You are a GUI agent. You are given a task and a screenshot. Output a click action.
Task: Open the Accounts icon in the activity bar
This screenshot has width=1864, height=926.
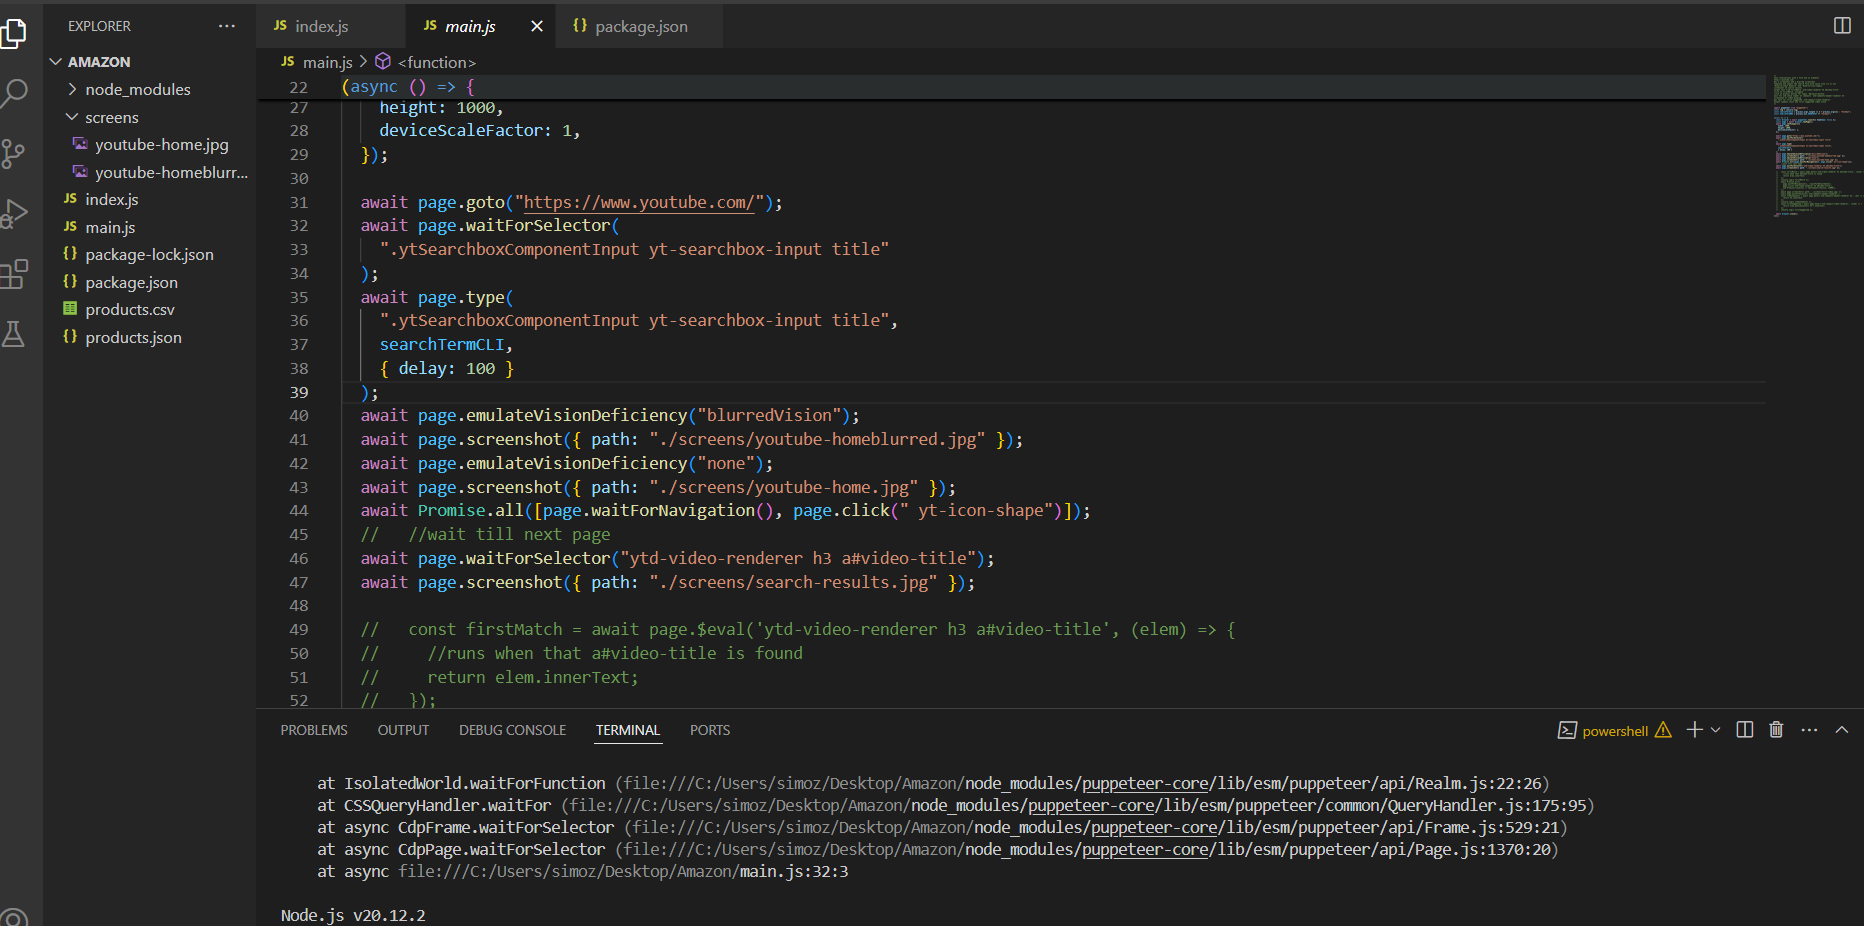[x=14, y=916]
